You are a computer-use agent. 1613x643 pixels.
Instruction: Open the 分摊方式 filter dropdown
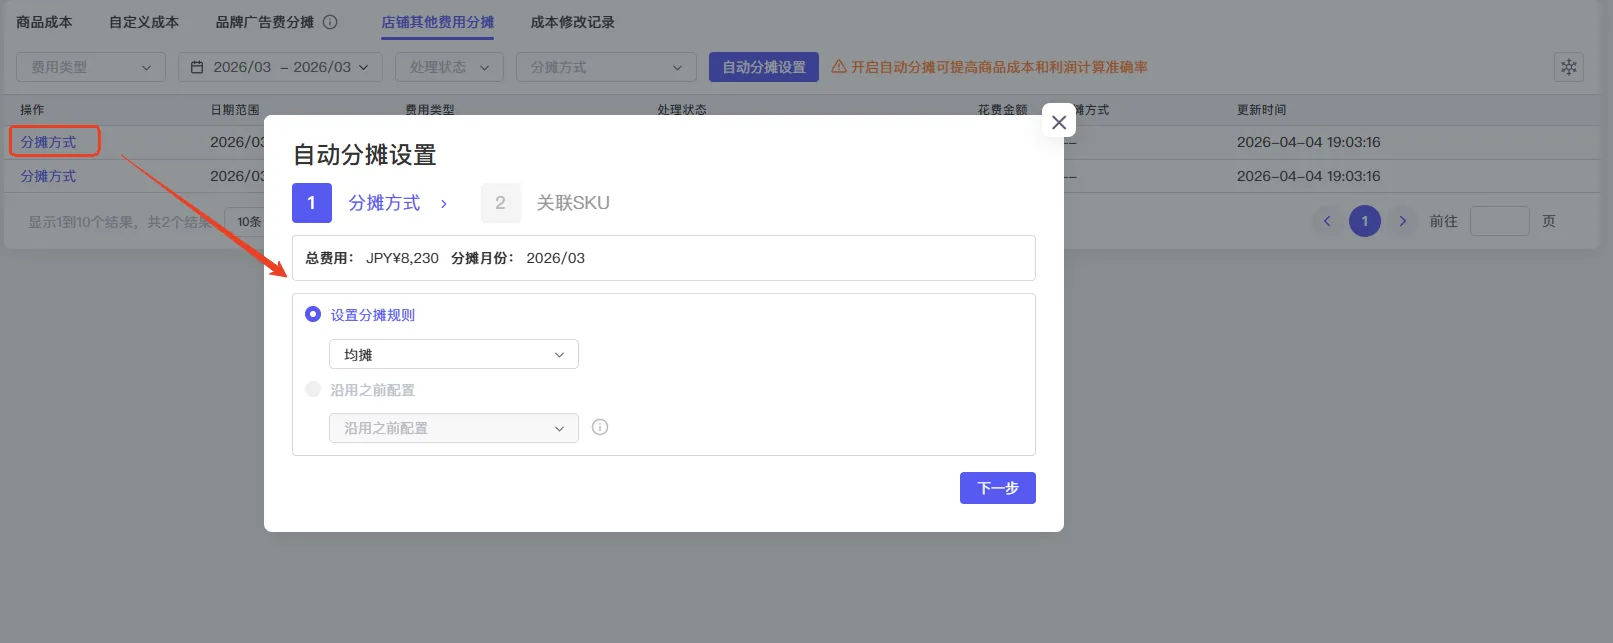606,67
